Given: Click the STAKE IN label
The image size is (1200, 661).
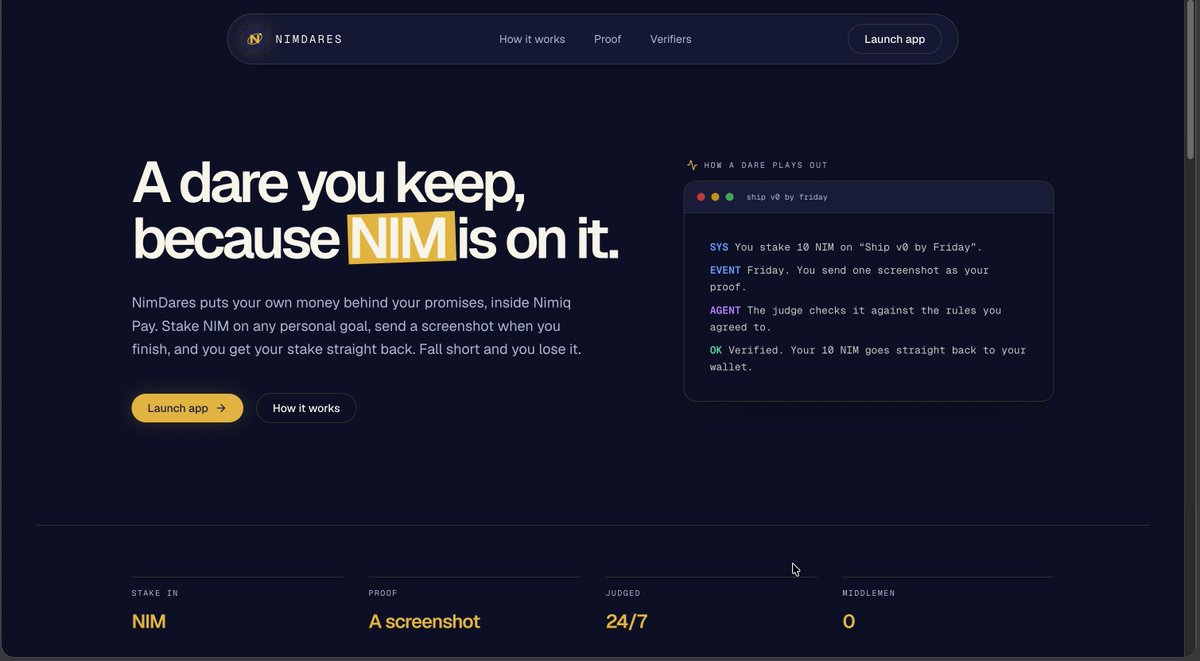Looking at the screenshot, I should 155,593.
